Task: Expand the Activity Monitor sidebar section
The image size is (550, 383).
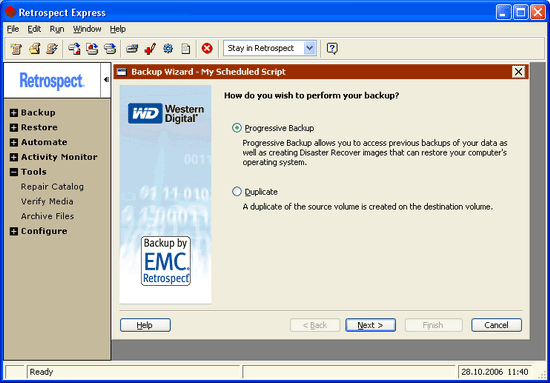Action: pyautogui.click(x=14, y=157)
